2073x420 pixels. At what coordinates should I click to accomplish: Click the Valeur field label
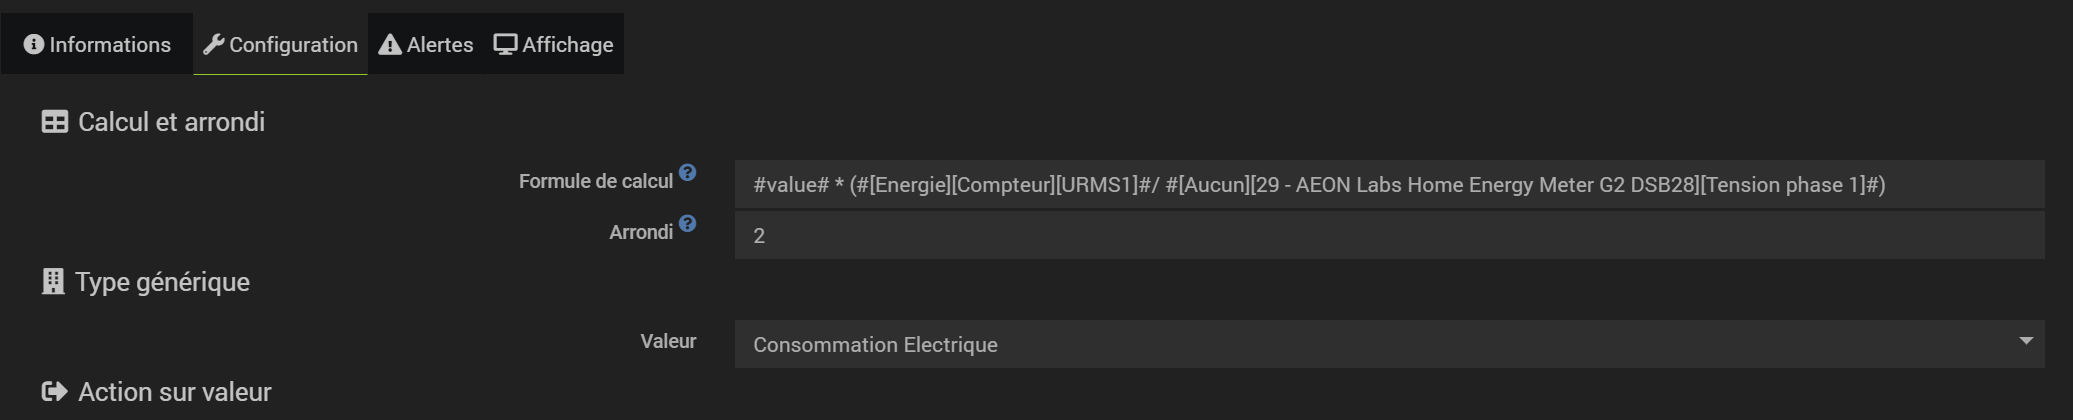(668, 341)
